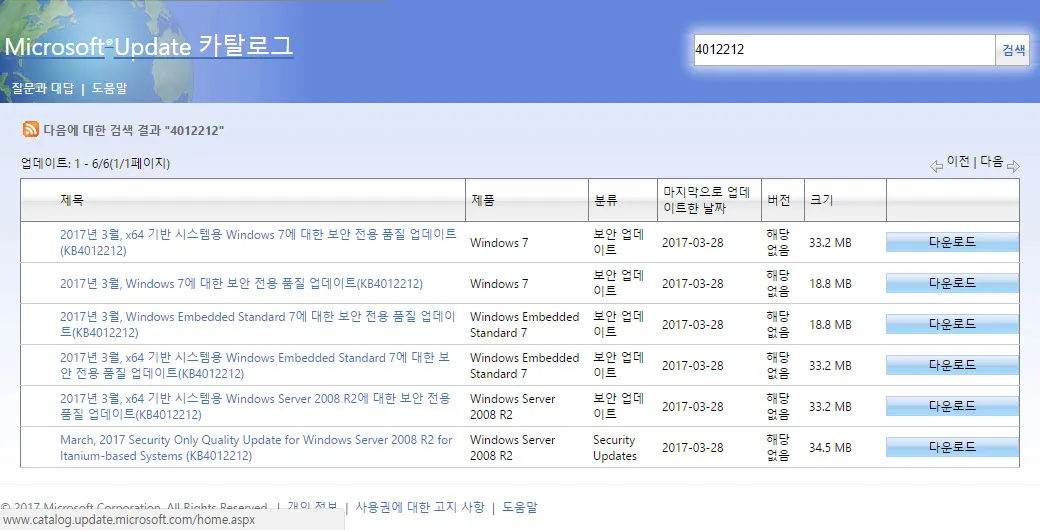Download the Itanium 34.5 MB update

pos(952,448)
